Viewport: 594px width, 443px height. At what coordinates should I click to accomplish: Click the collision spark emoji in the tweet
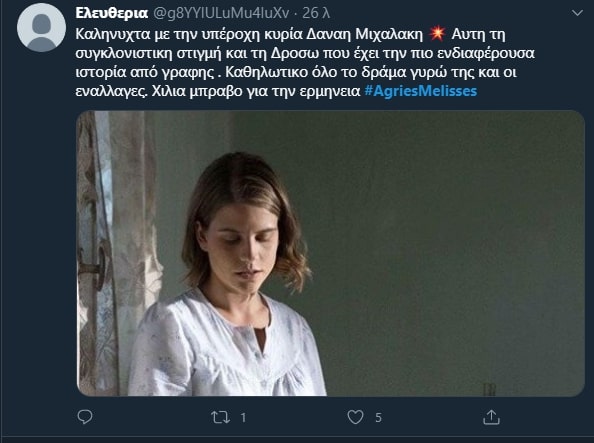click(437, 34)
